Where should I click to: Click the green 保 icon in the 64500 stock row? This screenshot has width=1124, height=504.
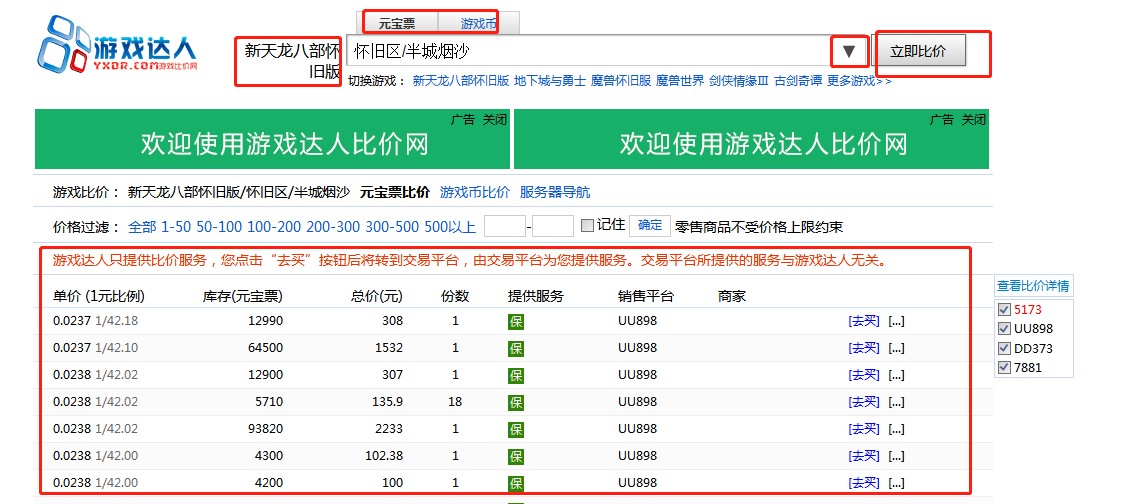pyautogui.click(x=516, y=348)
